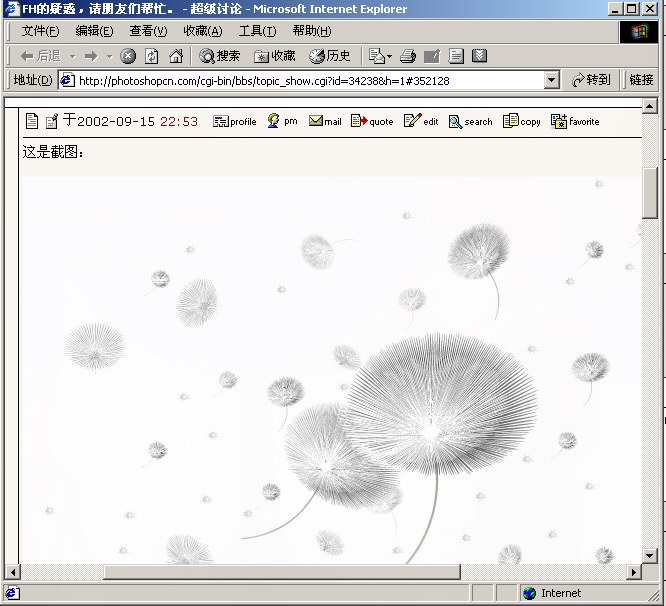Click the horizontal scrollbar right arrow

tap(634, 572)
